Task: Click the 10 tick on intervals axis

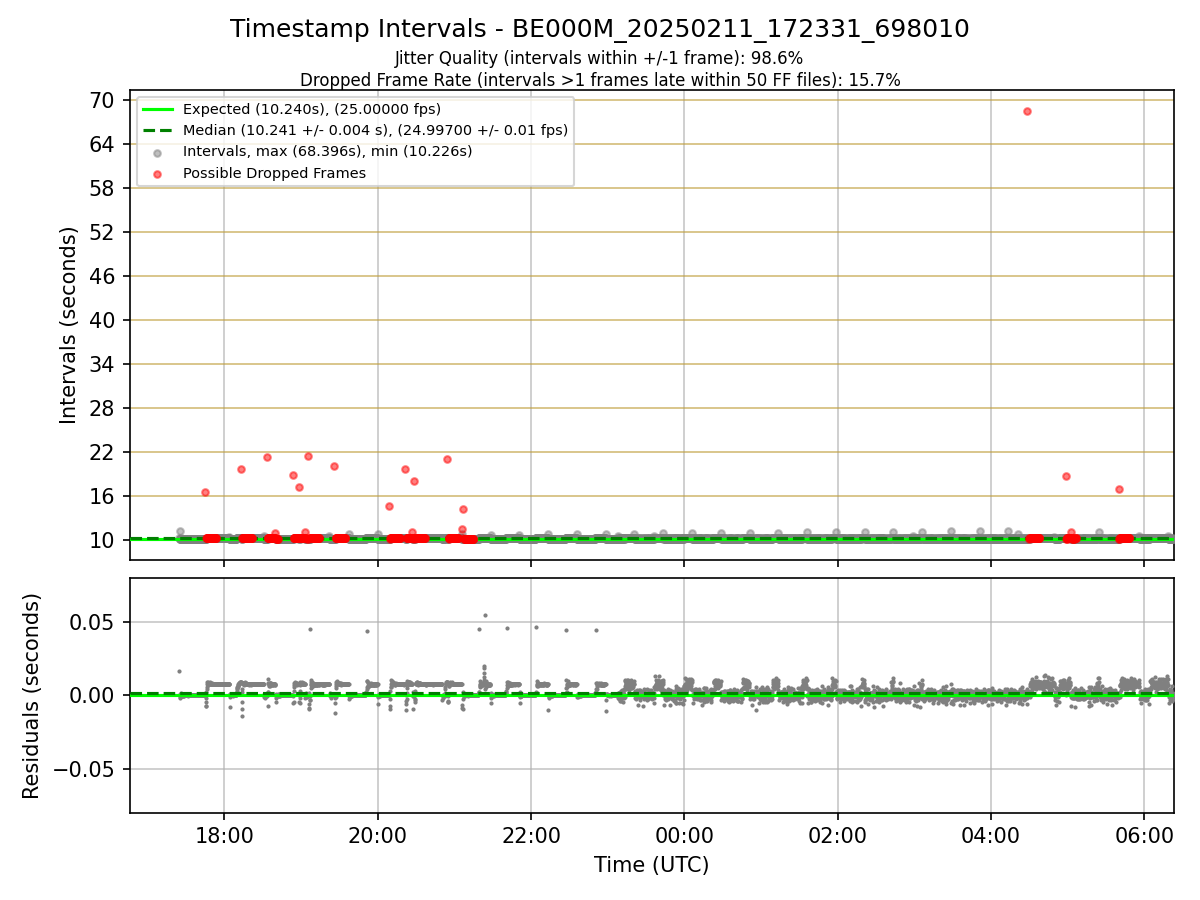Action: coord(104,540)
